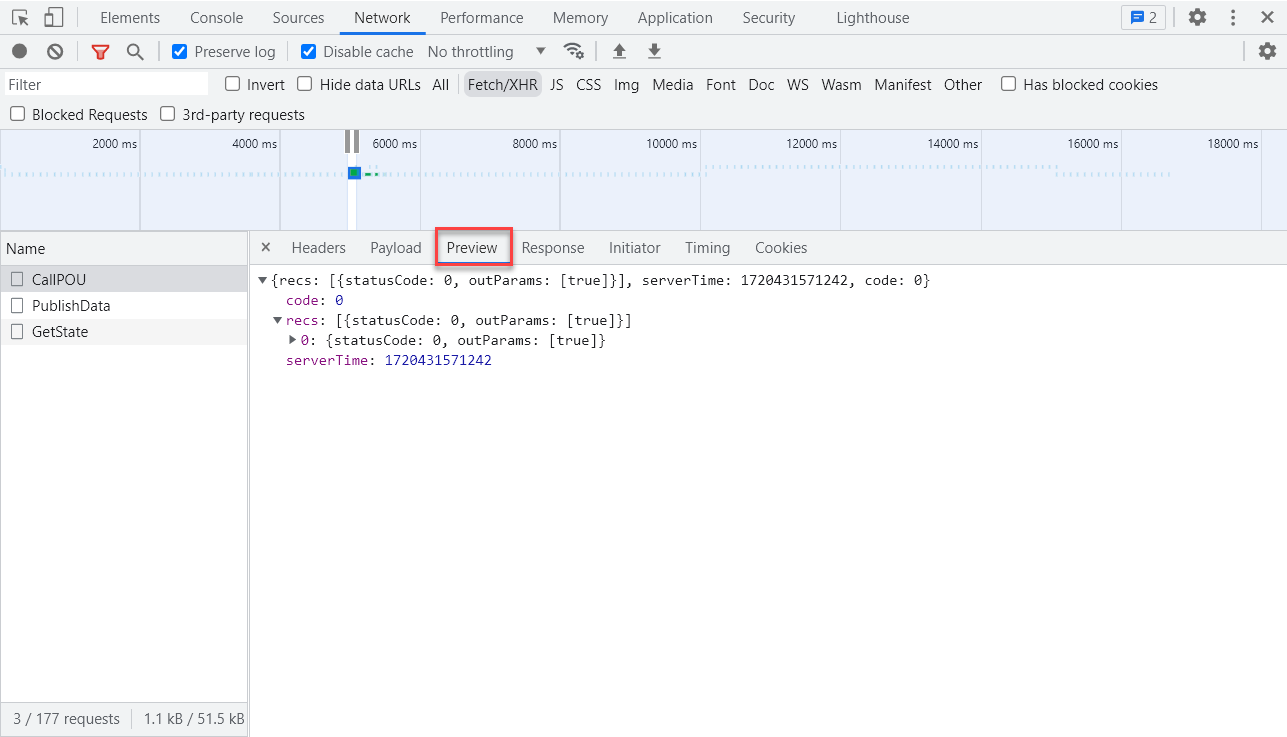This screenshot has height=737, width=1287.
Task: Import HAR file with upload arrow
Action: (619, 51)
